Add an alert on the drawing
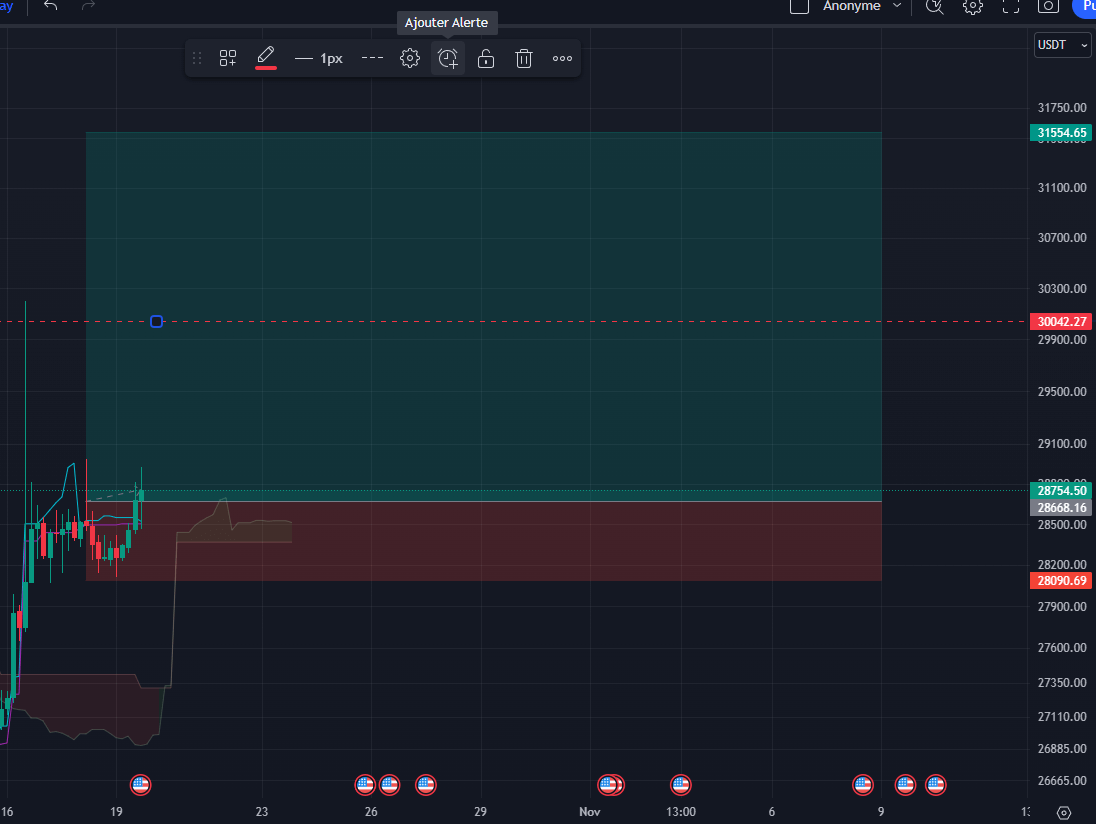Viewport: 1096px width, 824px height. [x=447, y=58]
